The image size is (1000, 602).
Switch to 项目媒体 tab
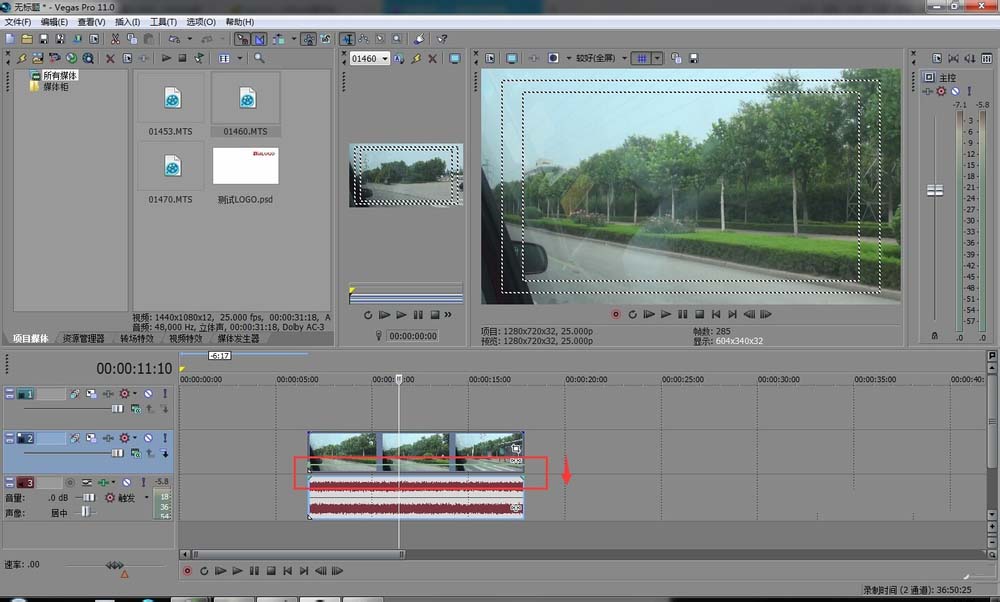point(30,339)
